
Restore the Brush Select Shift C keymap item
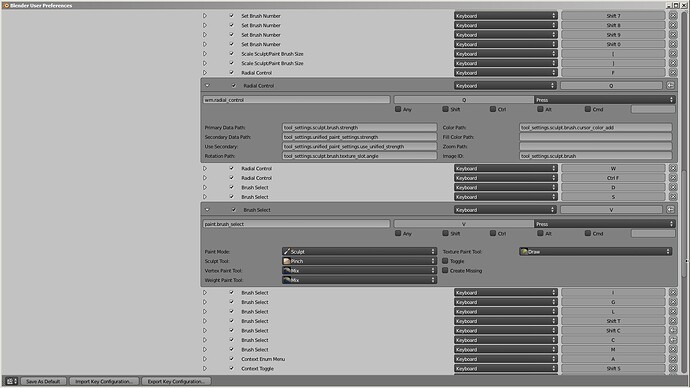coord(673,330)
